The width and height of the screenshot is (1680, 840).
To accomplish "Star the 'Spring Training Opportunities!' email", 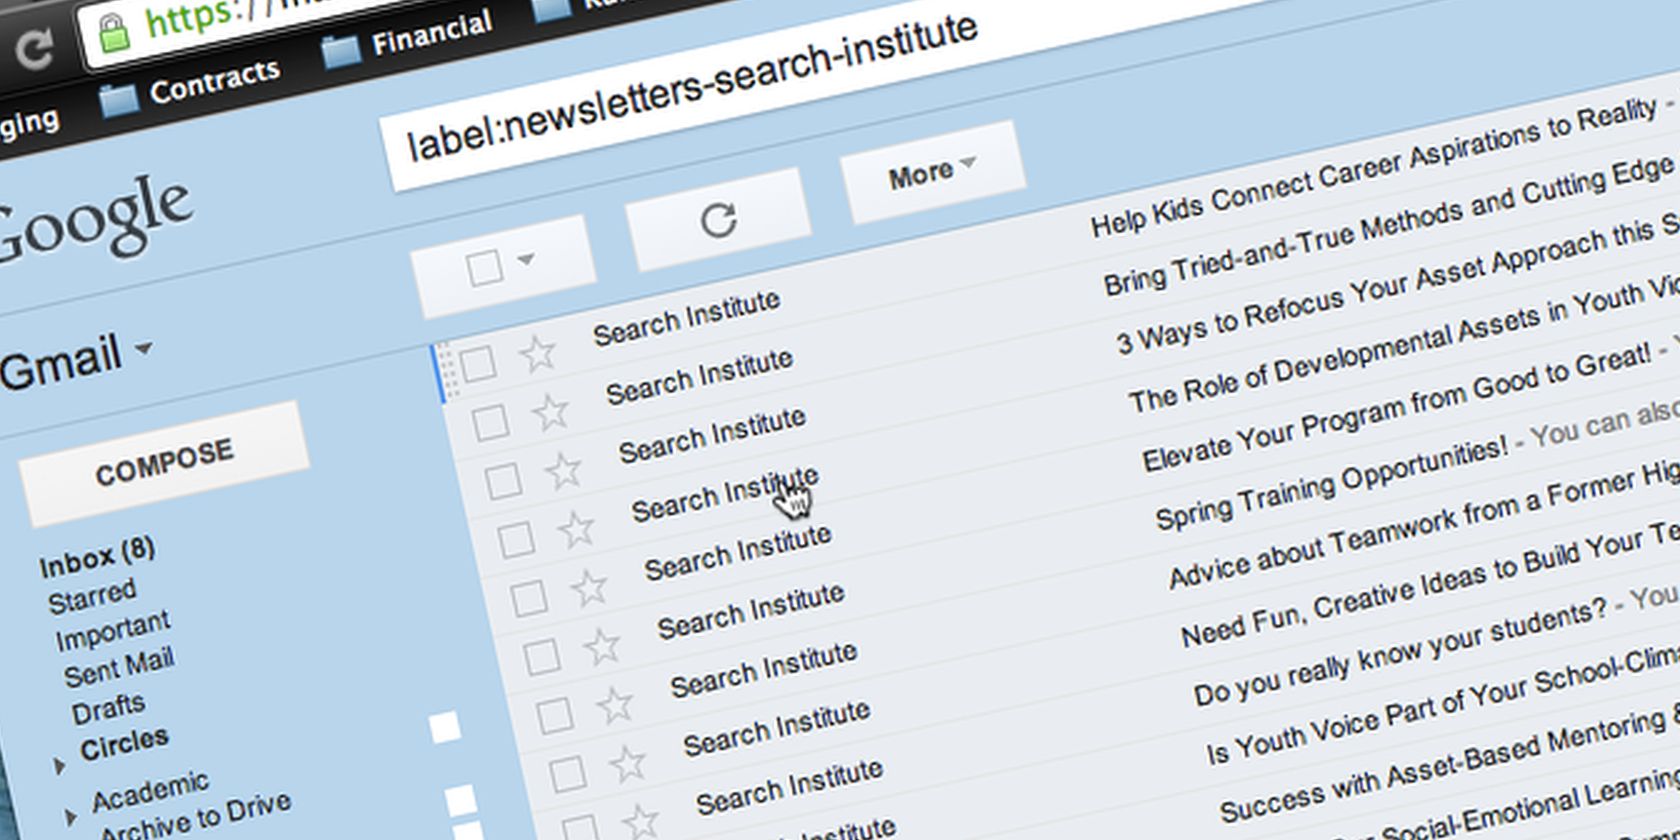I will 603,647.
